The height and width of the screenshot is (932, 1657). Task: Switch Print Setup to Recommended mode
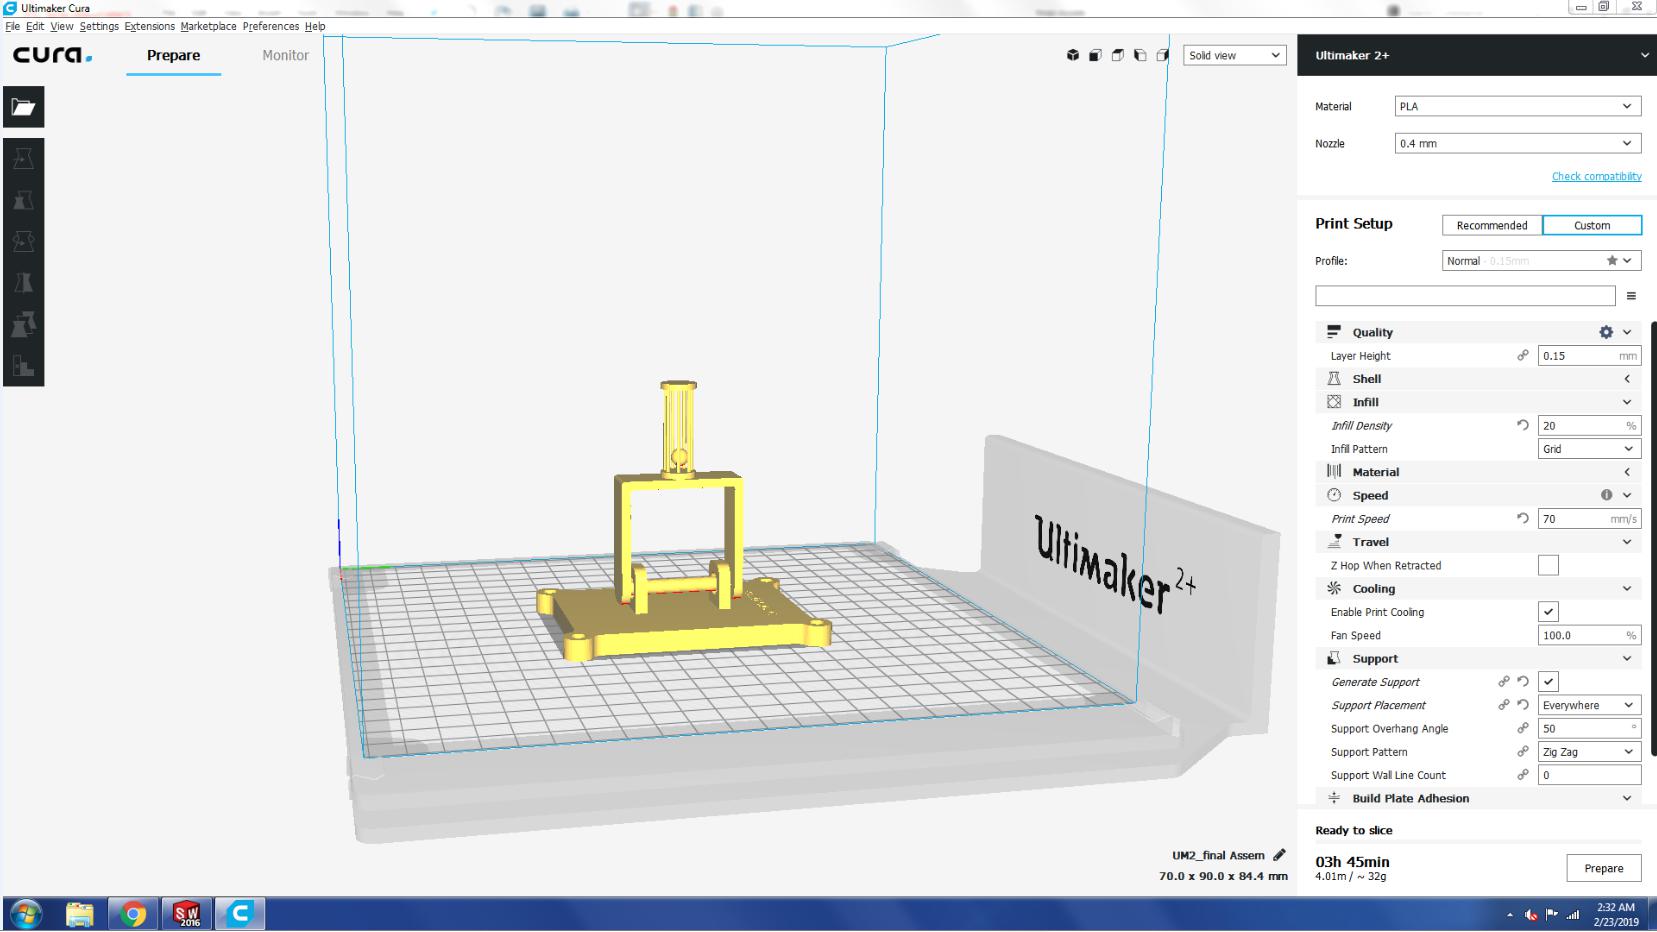(1492, 225)
